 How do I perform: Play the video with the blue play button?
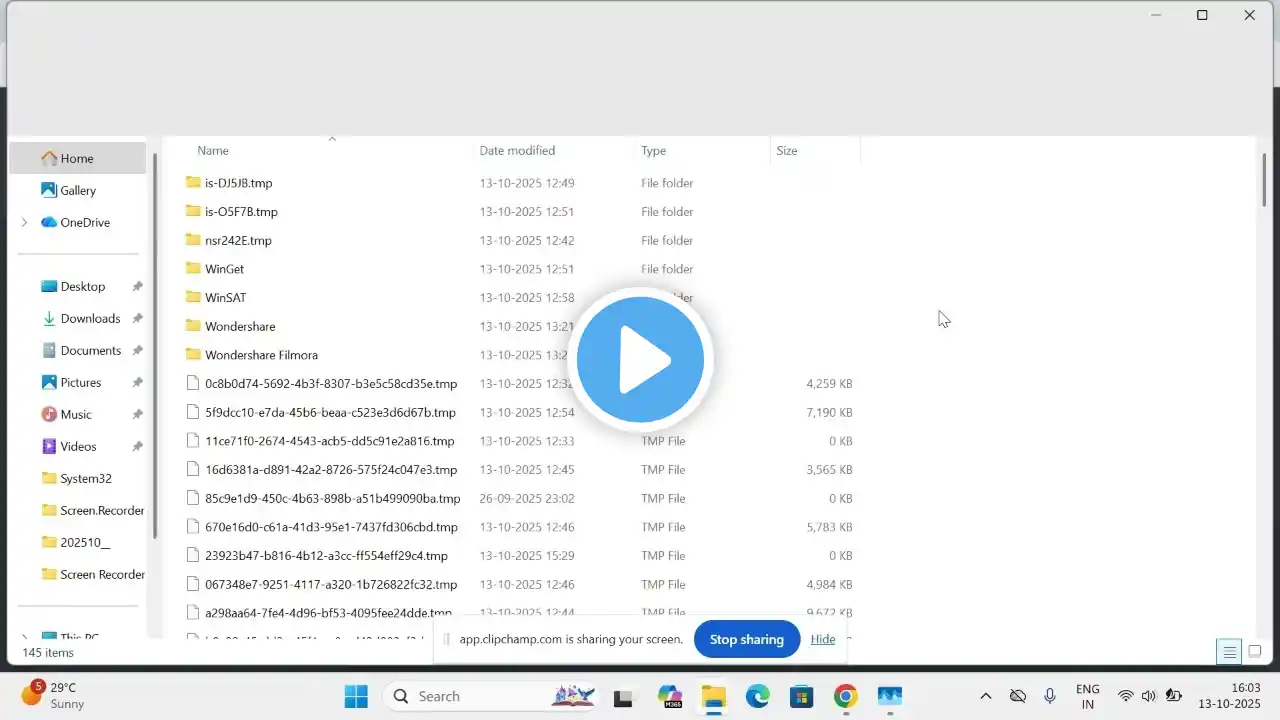(640, 360)
